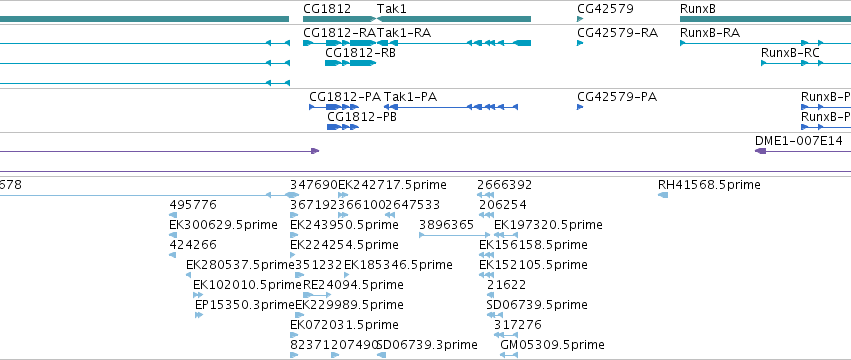Click the Tak1-RA transcript label

404,33
